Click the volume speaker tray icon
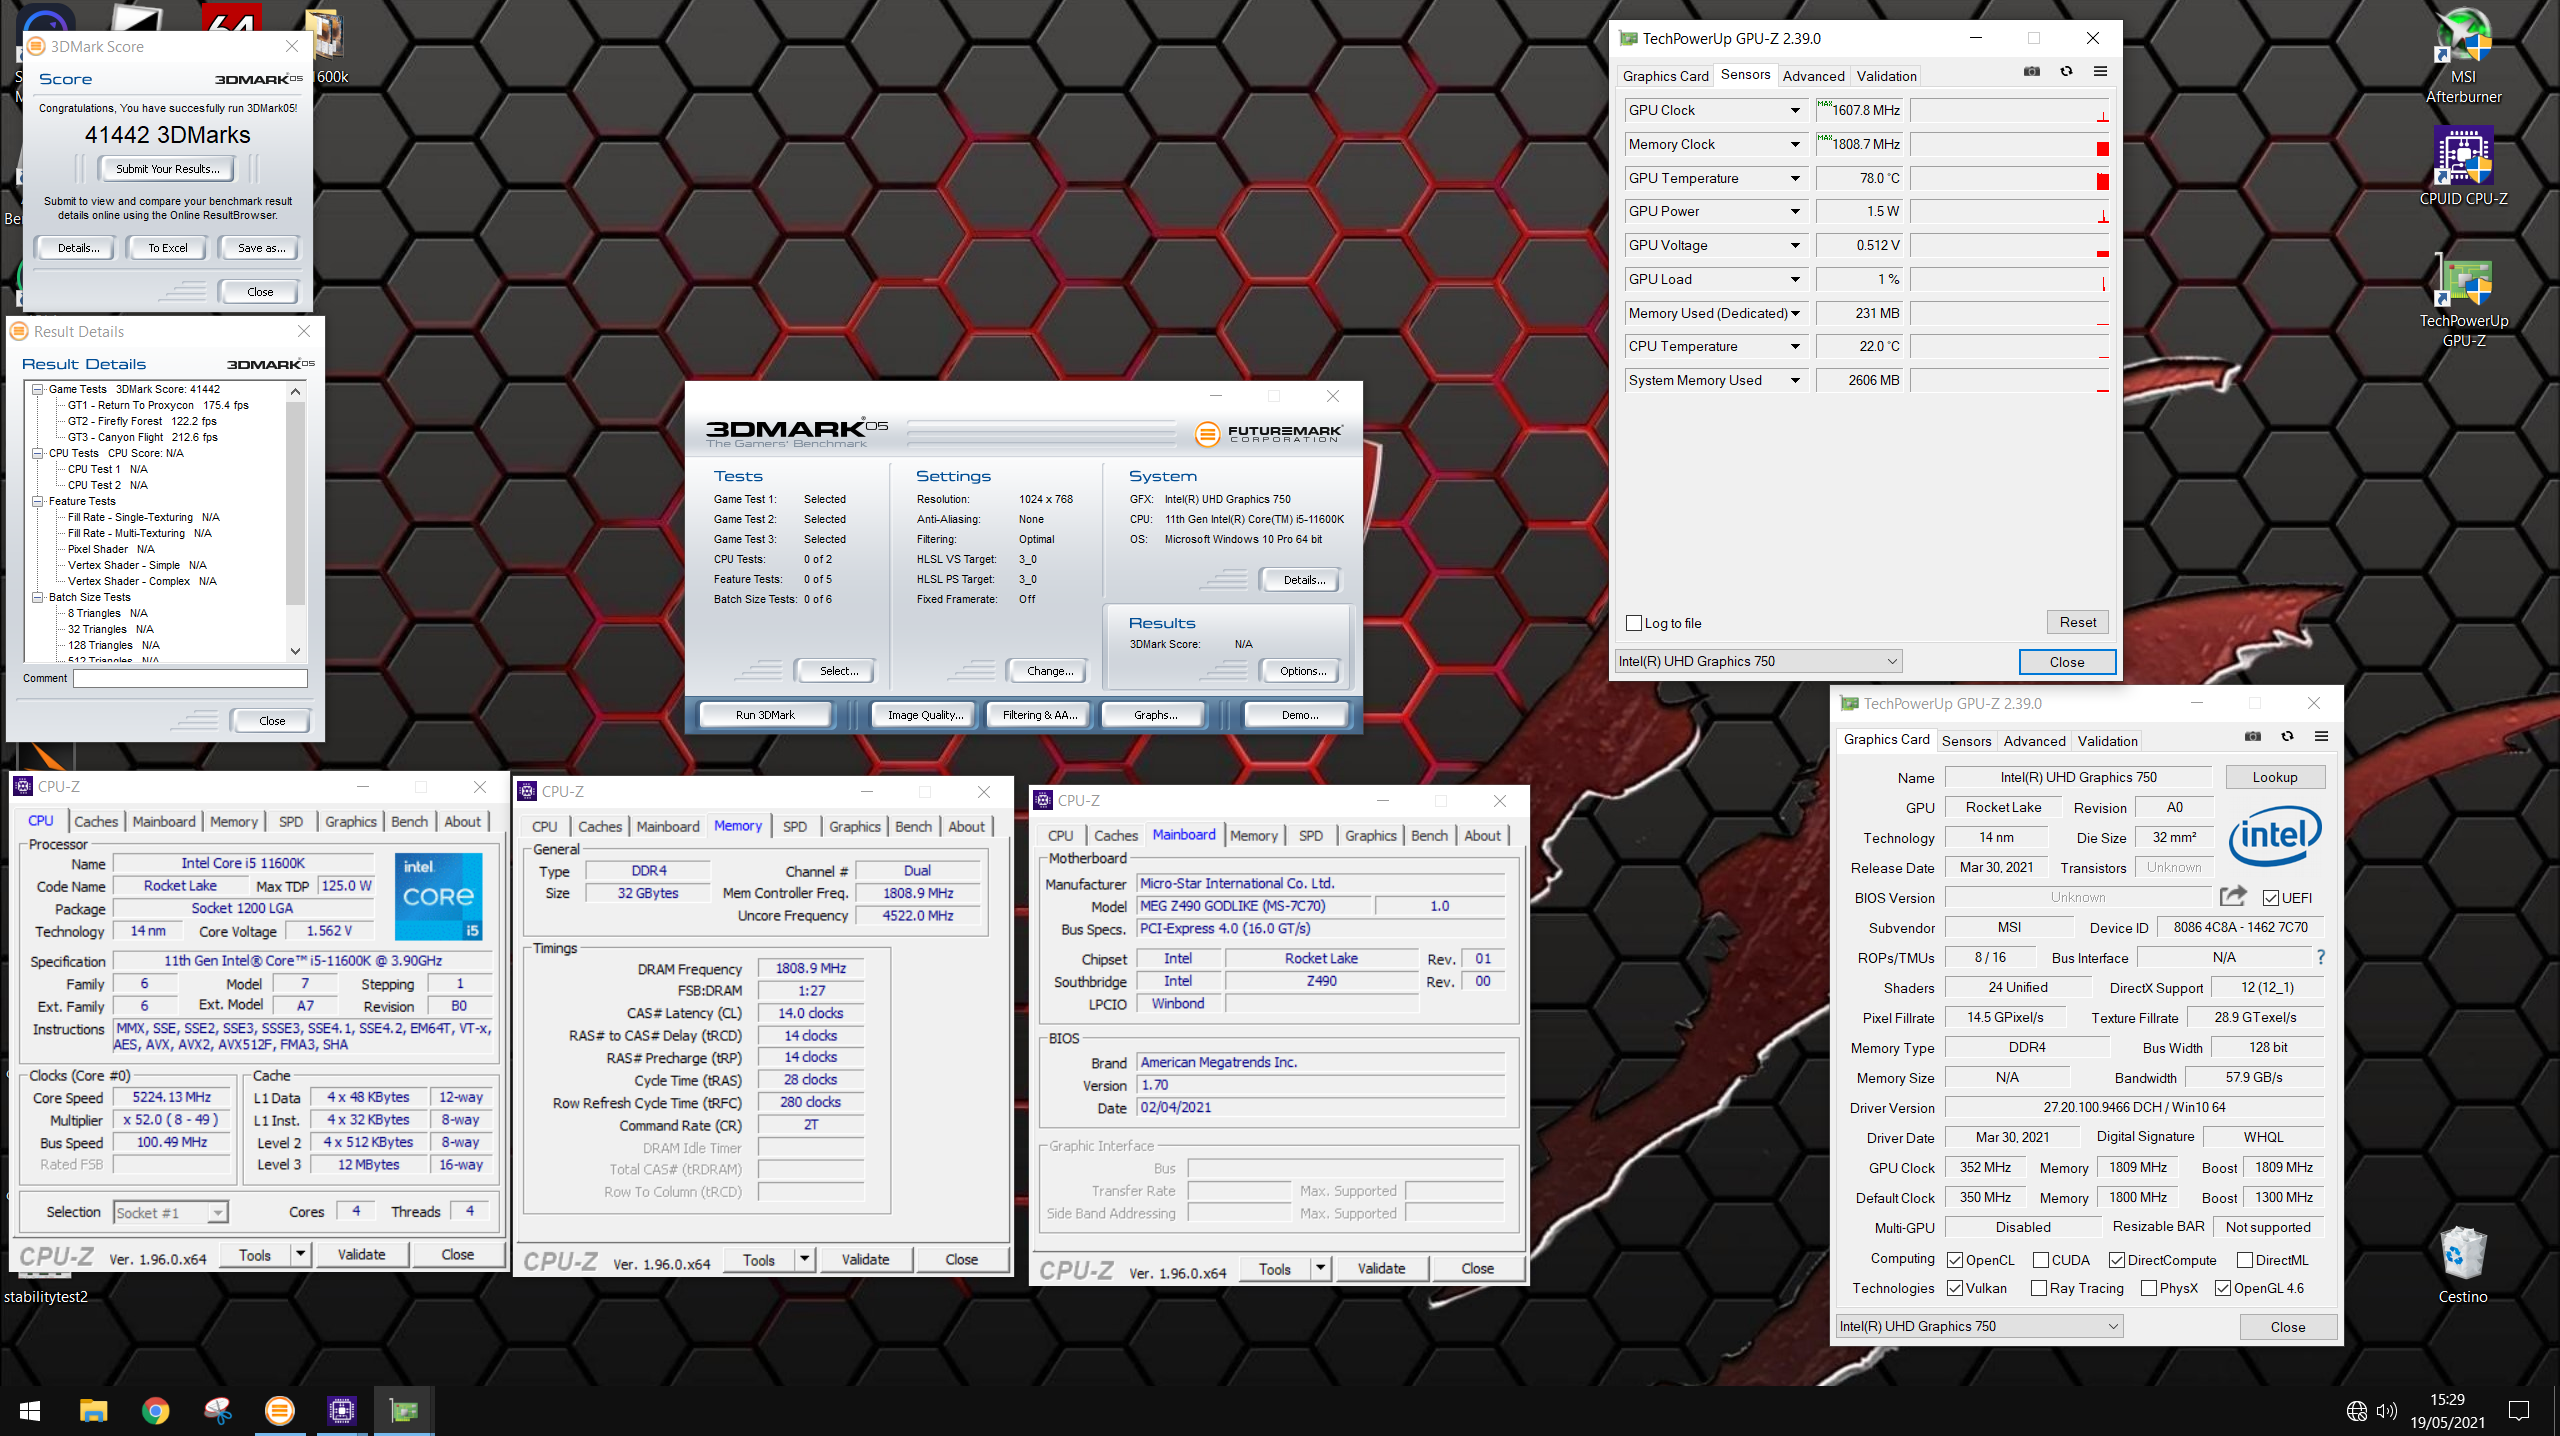The width and height of the screenshot is (2560, 1436). coord(2387,1411)
